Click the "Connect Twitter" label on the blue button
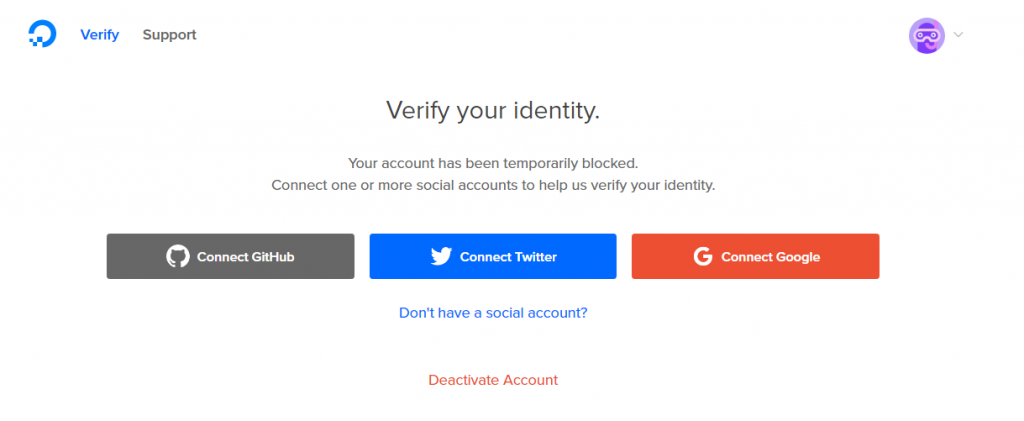The image size is (1024, 421). 508,257
